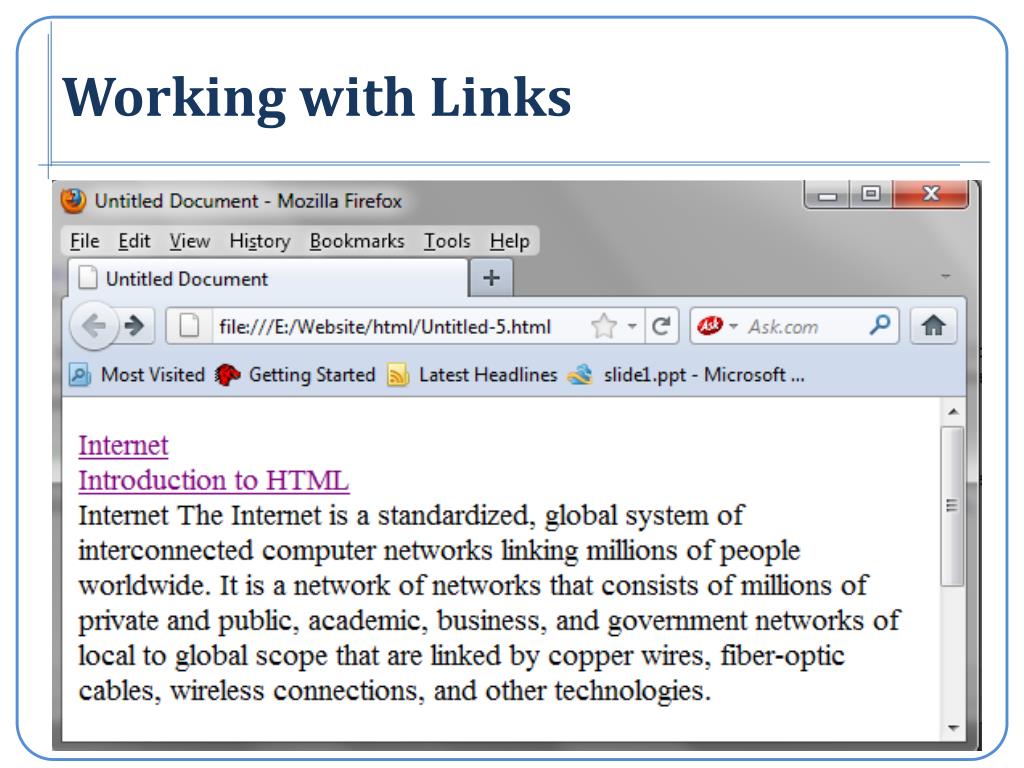Open the Getting Started bookmark label
1024x768 pixels.
[312, 375]
